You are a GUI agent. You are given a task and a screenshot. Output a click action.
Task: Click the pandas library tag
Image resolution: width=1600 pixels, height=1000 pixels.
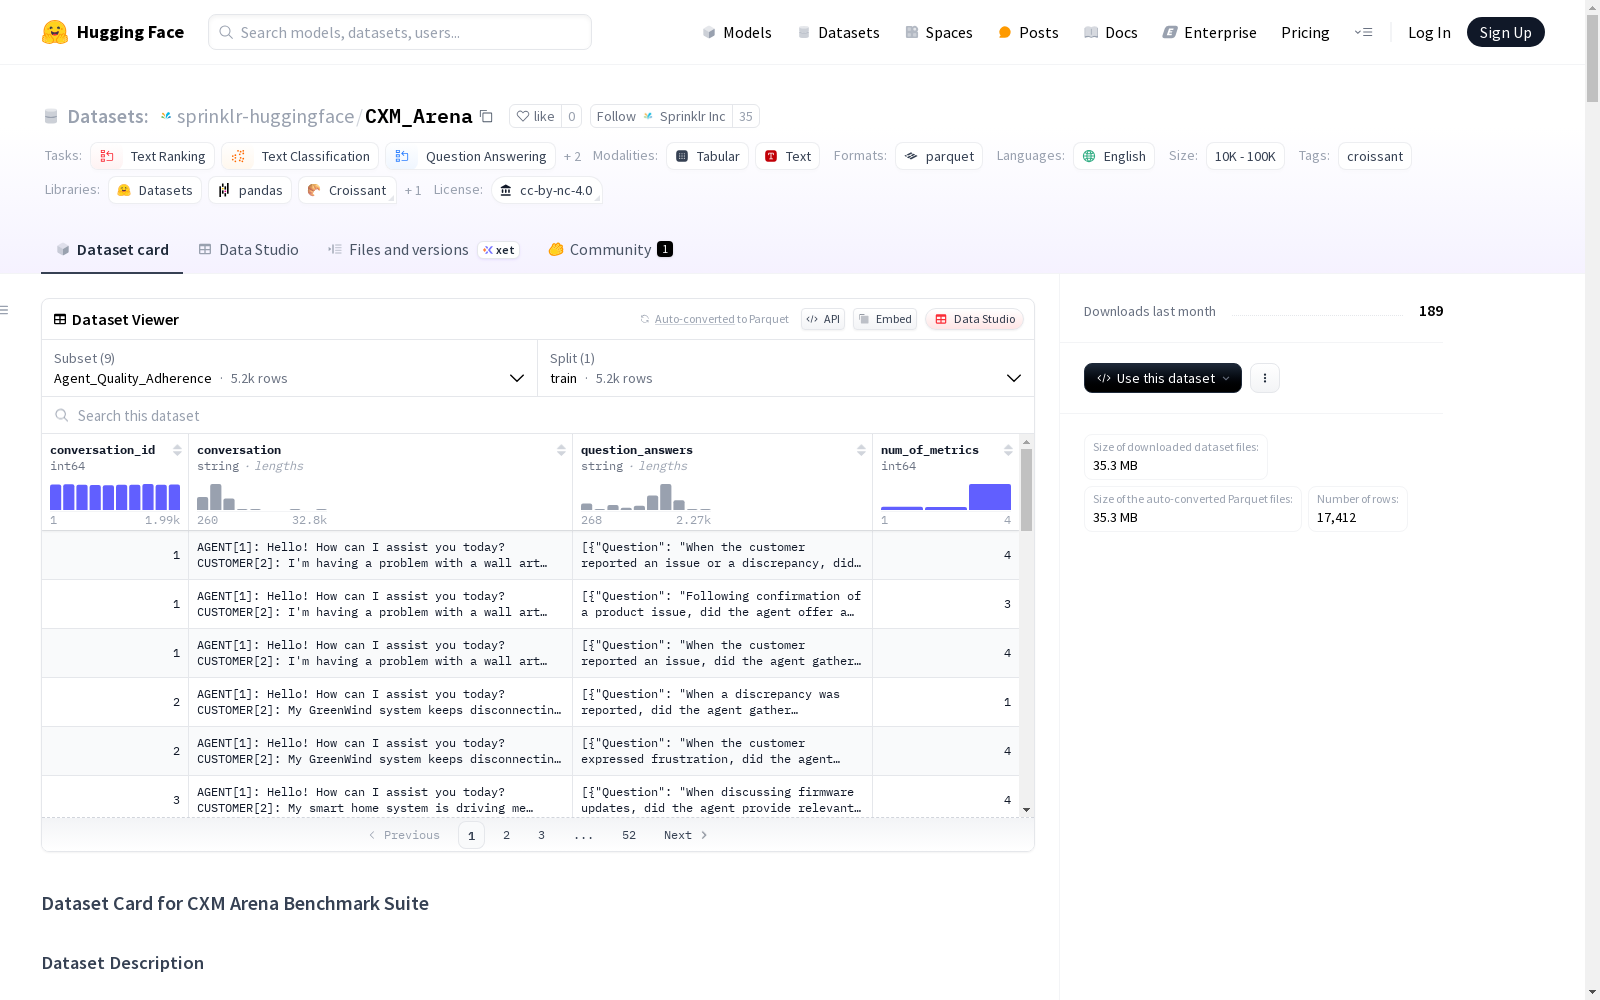coord(250,190)
